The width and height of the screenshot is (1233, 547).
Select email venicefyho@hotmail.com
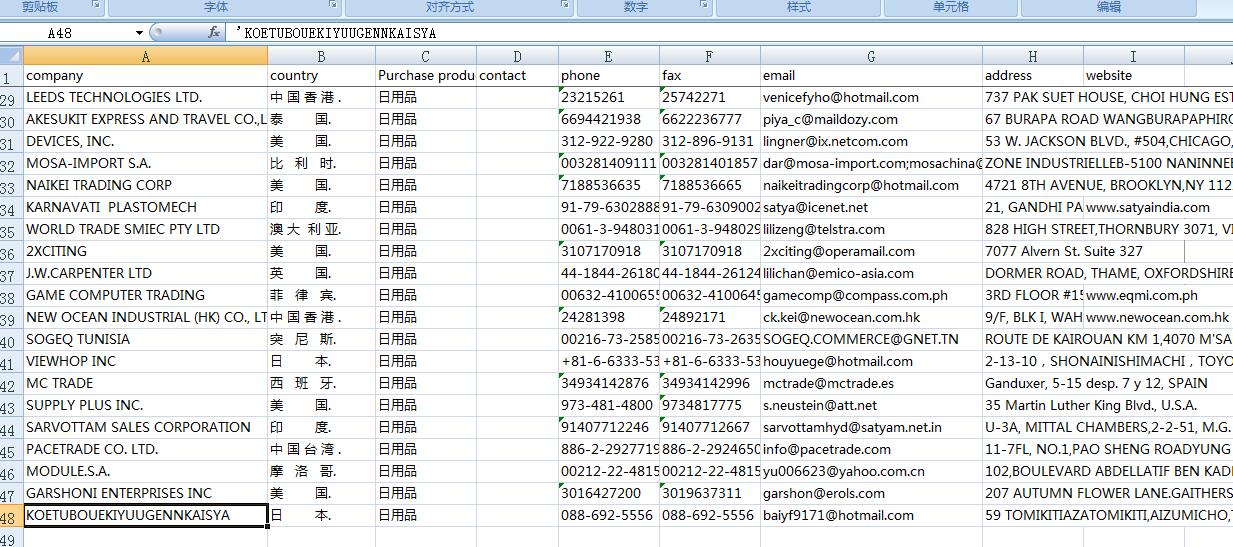(871, 98)
